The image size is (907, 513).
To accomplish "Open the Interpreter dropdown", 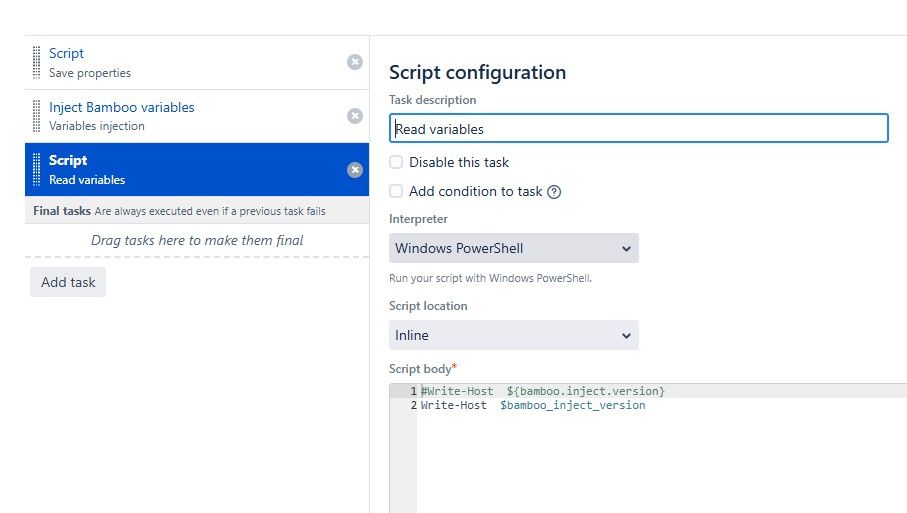I will [514, 248].
